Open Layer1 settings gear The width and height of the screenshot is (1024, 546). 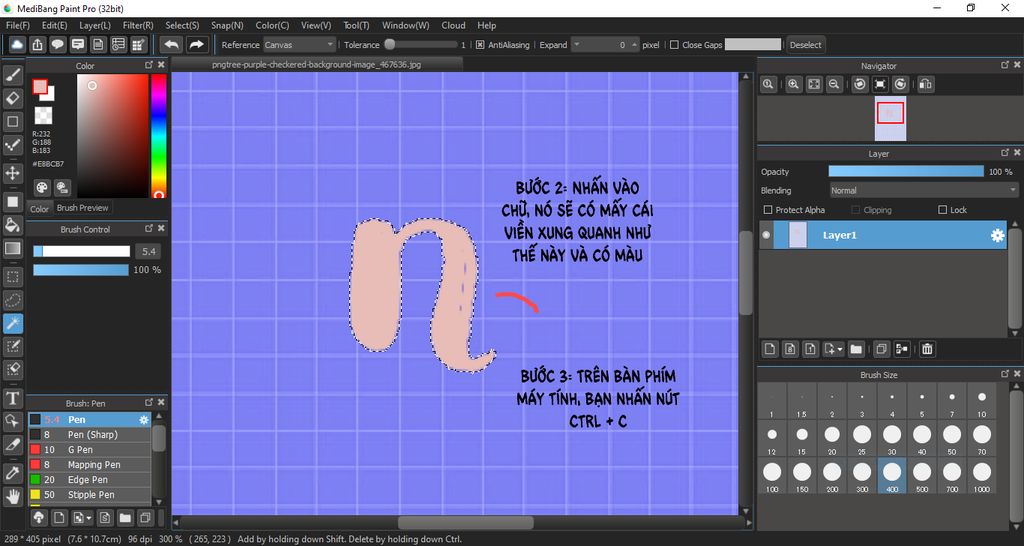(997, 236)
